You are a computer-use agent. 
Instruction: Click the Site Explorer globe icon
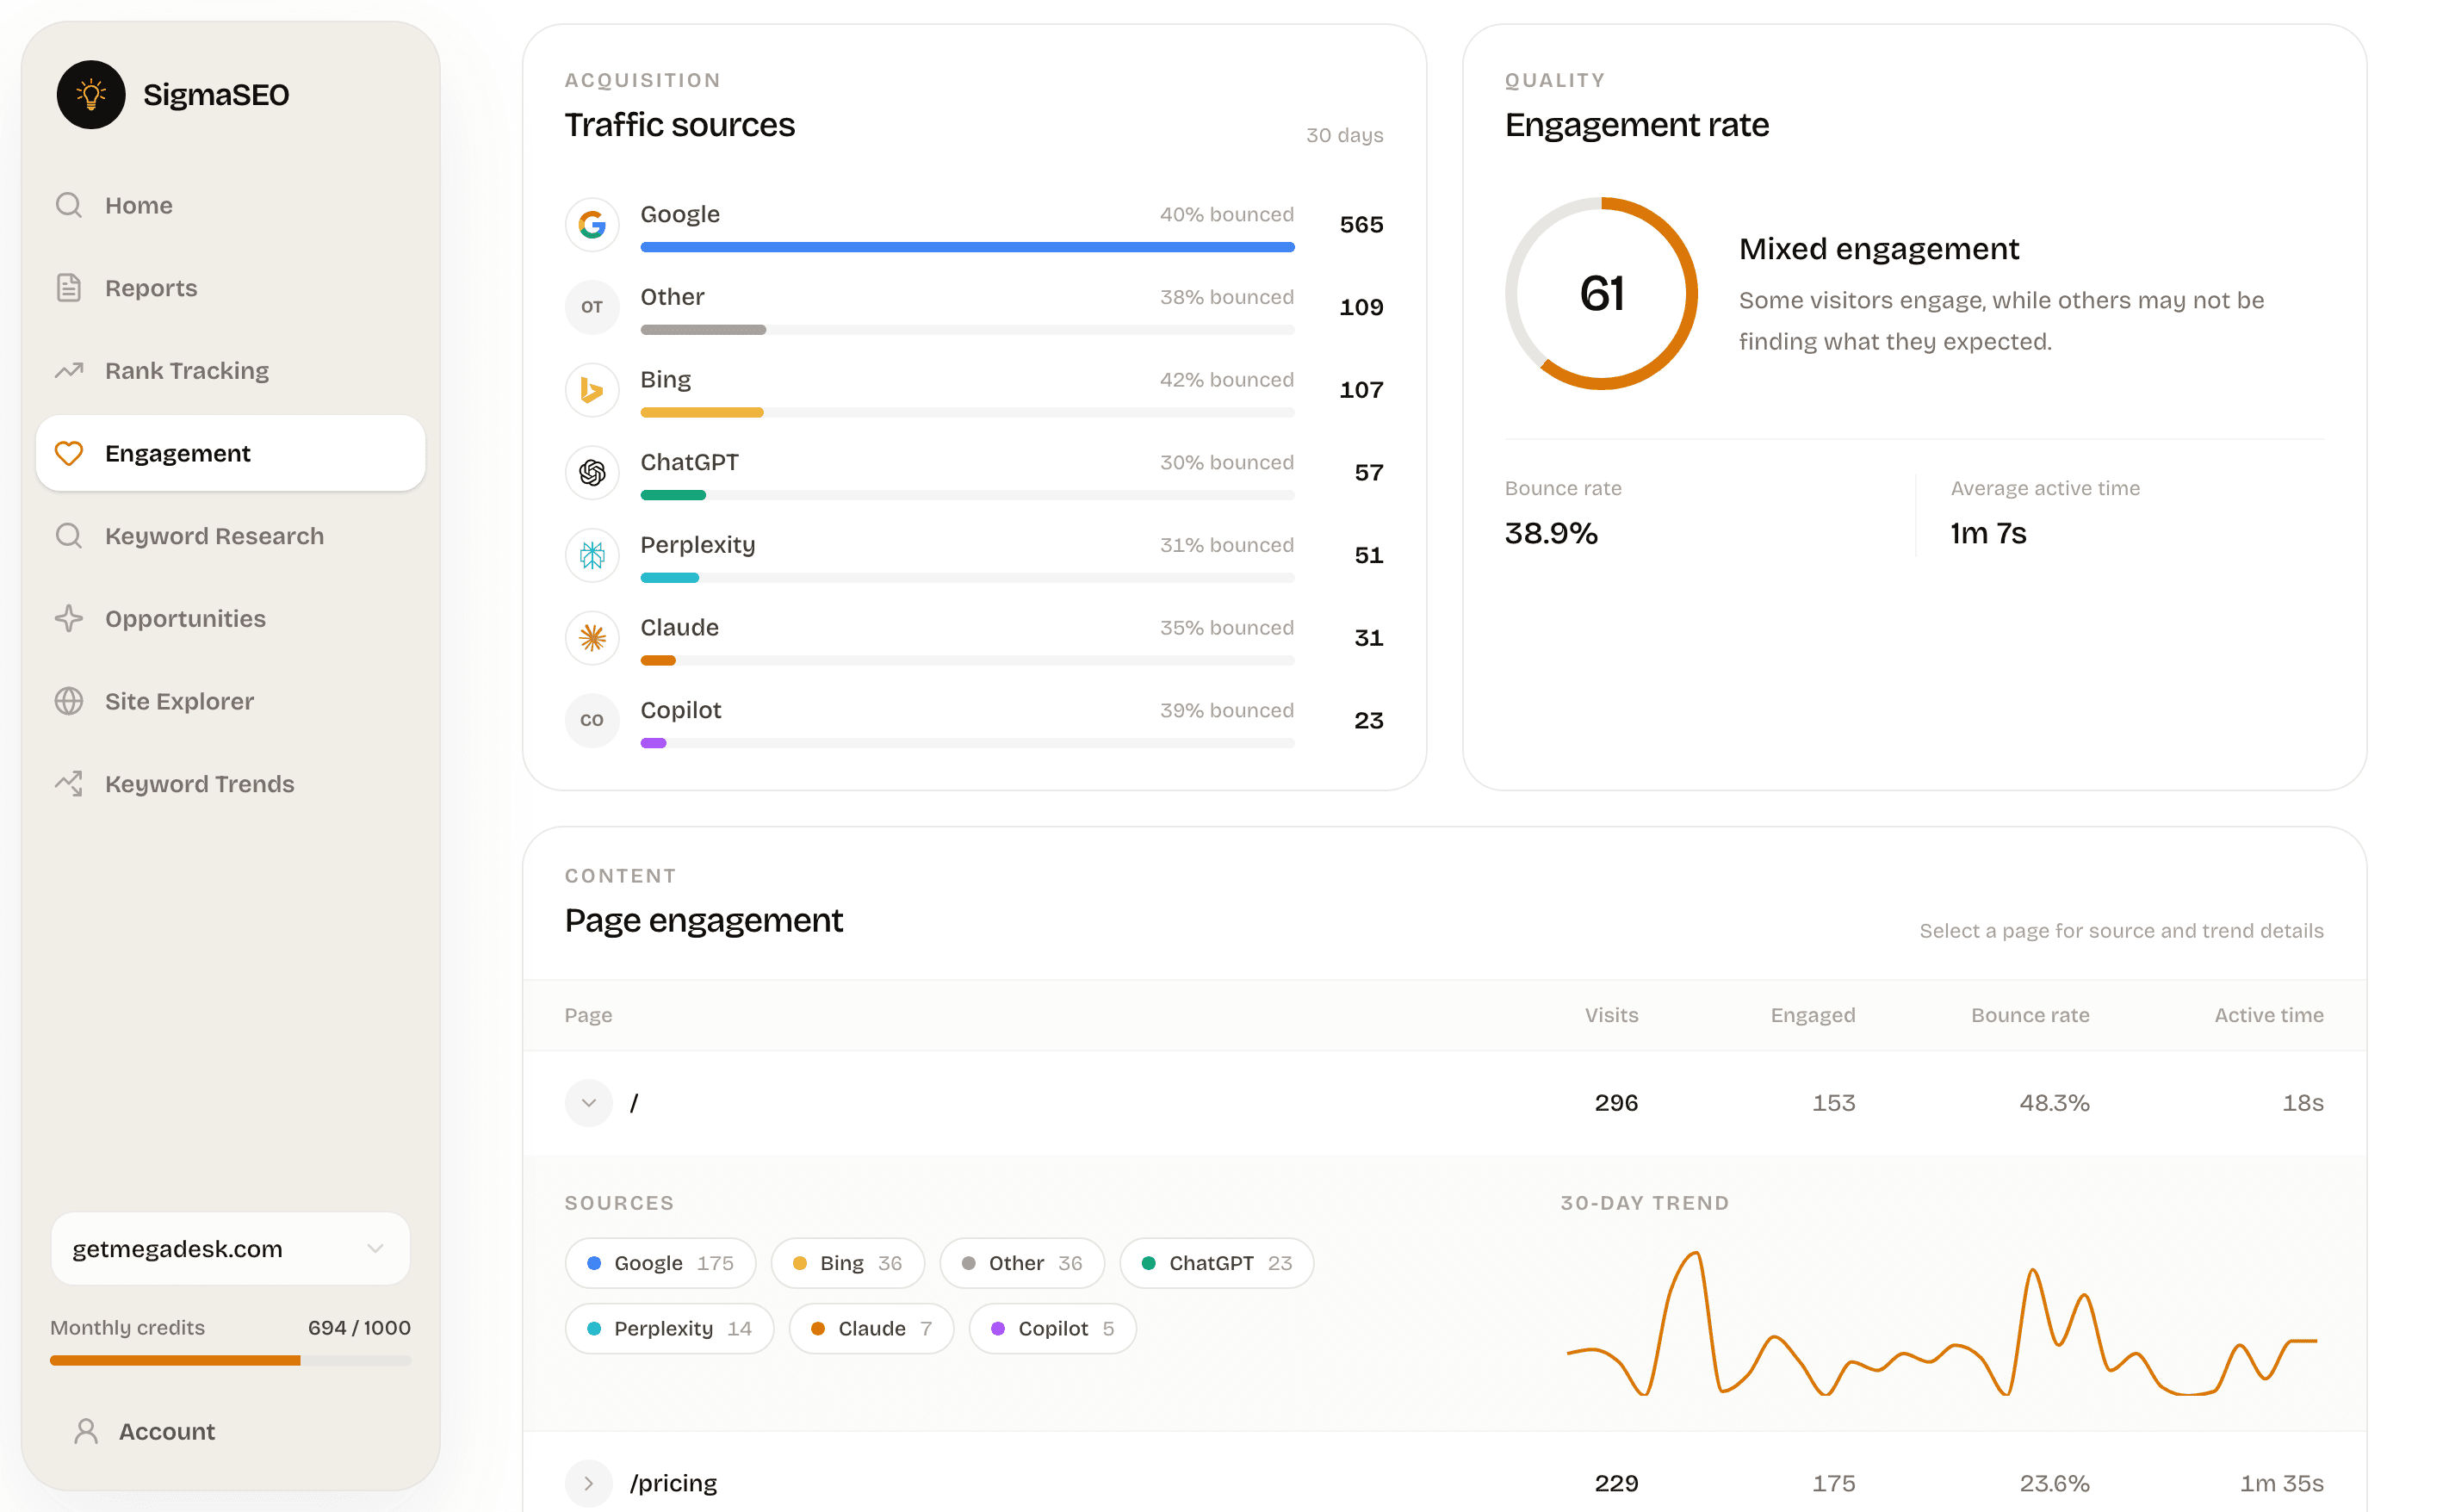69,701
